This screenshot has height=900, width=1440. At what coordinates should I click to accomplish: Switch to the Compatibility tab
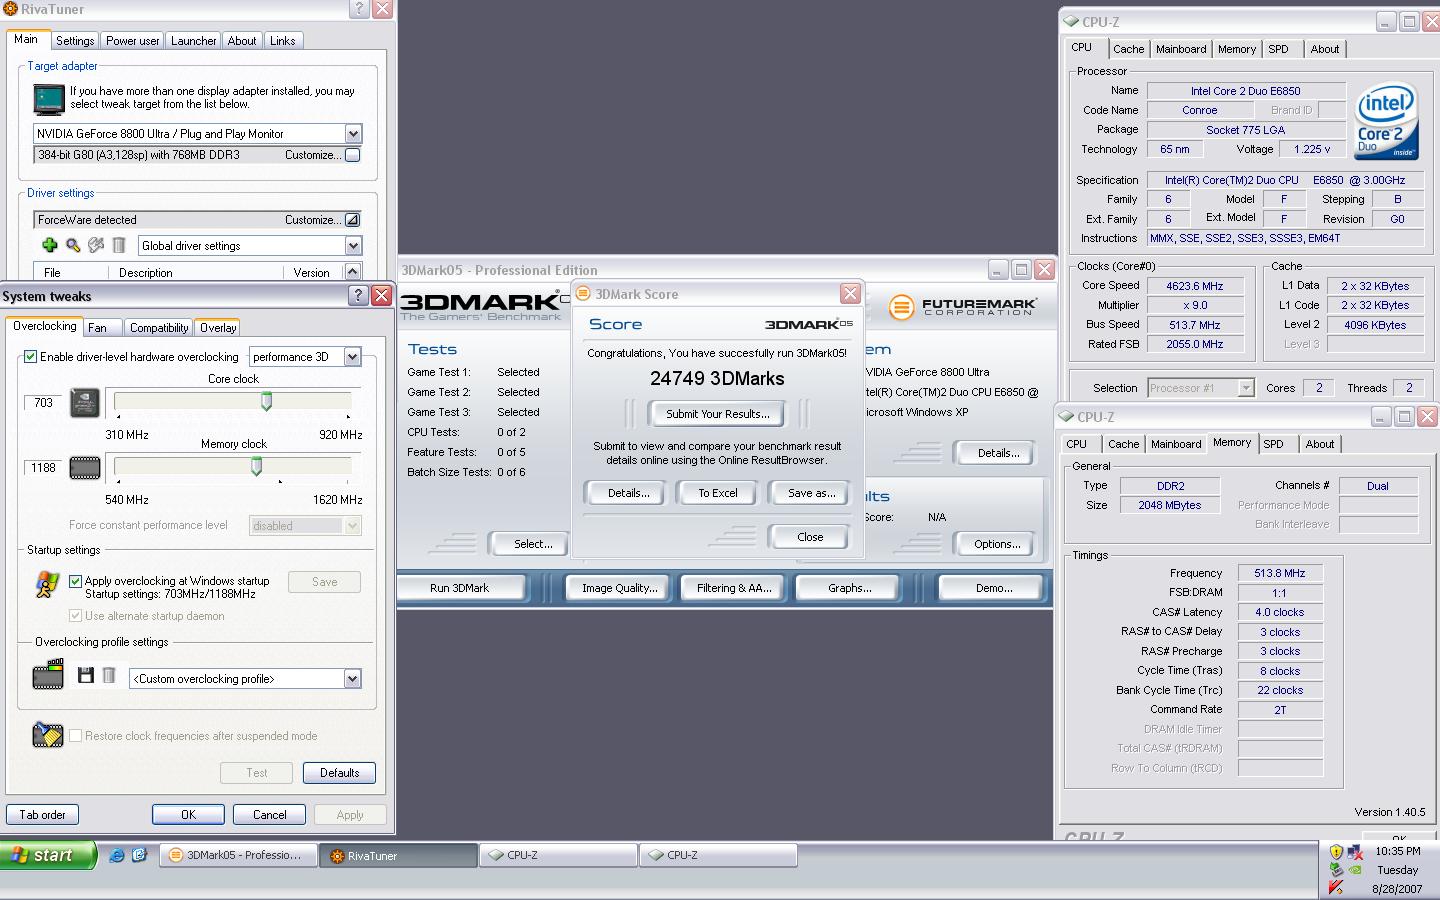[159, 328]
